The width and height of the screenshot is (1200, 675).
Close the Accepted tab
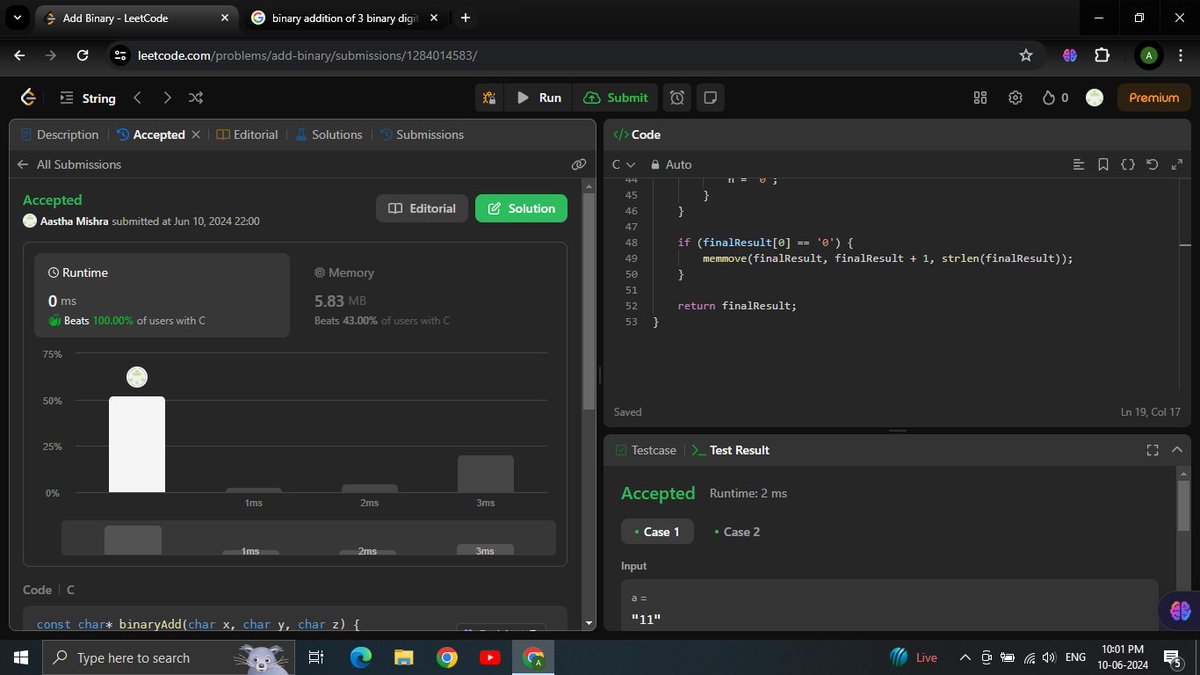click(x=195, y=134)
